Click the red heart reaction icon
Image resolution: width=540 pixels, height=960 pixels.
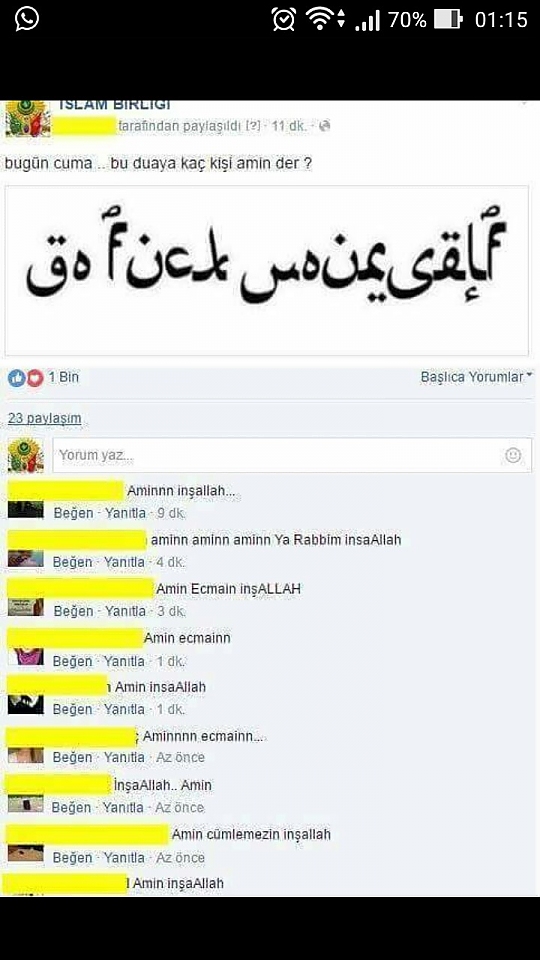[x=34, y=378]
